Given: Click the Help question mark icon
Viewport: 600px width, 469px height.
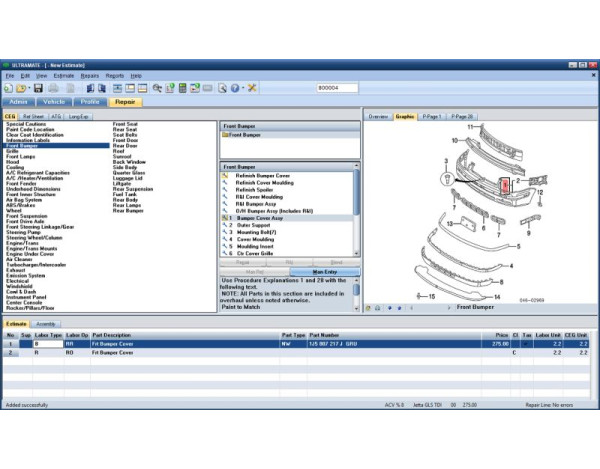Looking at the screenshot, I should (x=233, y=88).
